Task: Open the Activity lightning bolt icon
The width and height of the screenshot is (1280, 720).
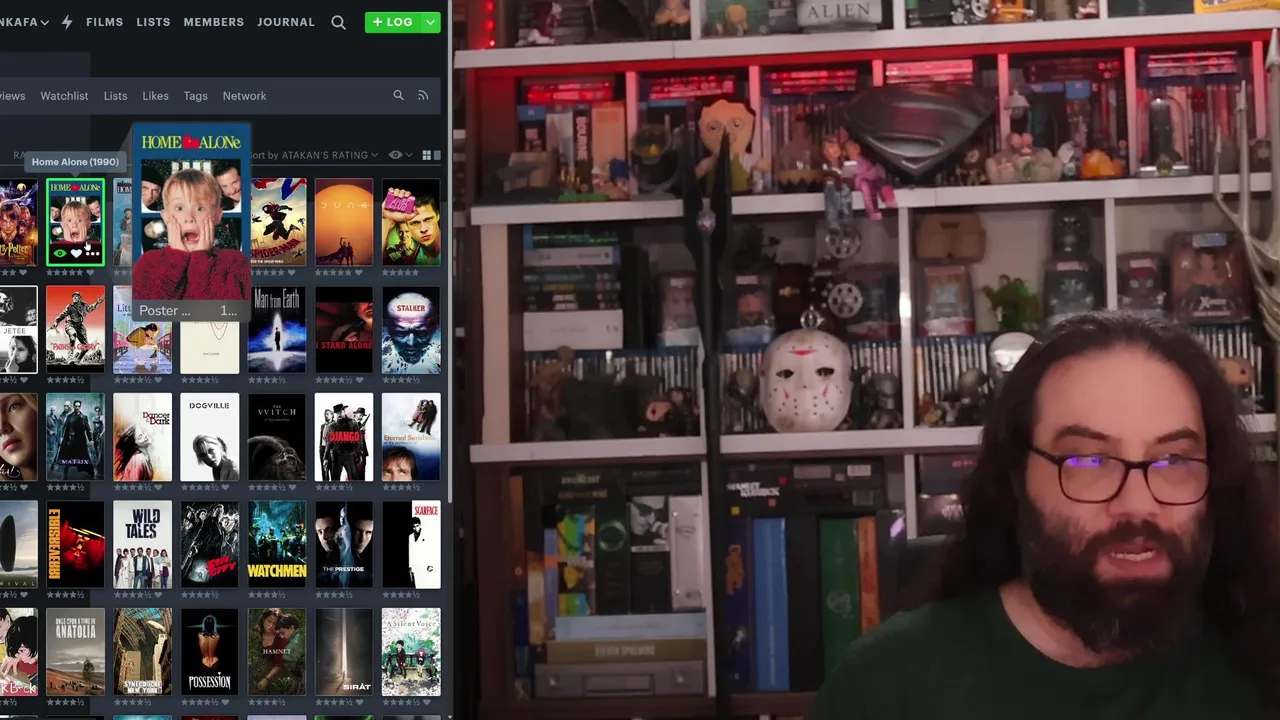Action: point(67,22)
